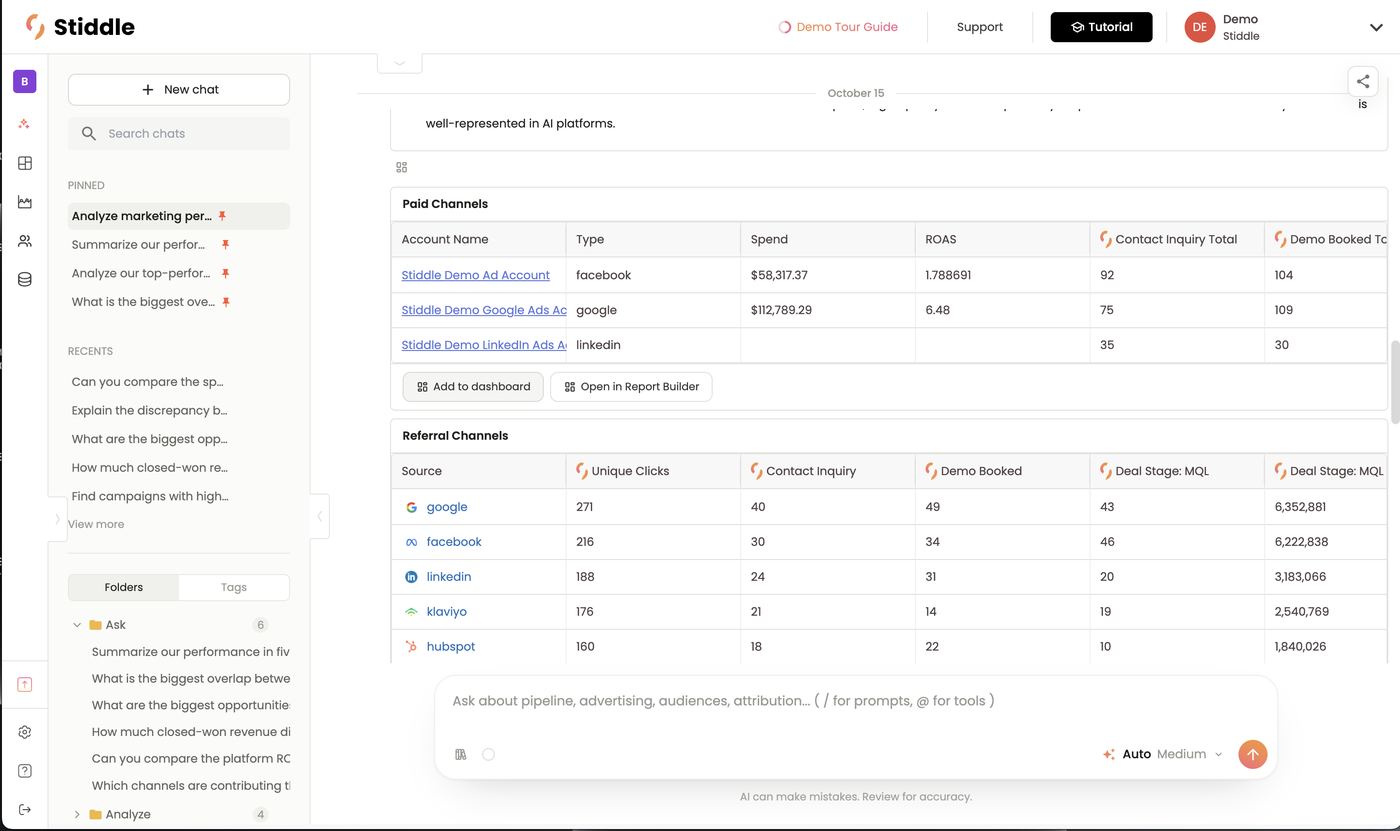The image size is (1400, 831).
Task: Click the Tutorial button
Action: (x=1101, y=27)
